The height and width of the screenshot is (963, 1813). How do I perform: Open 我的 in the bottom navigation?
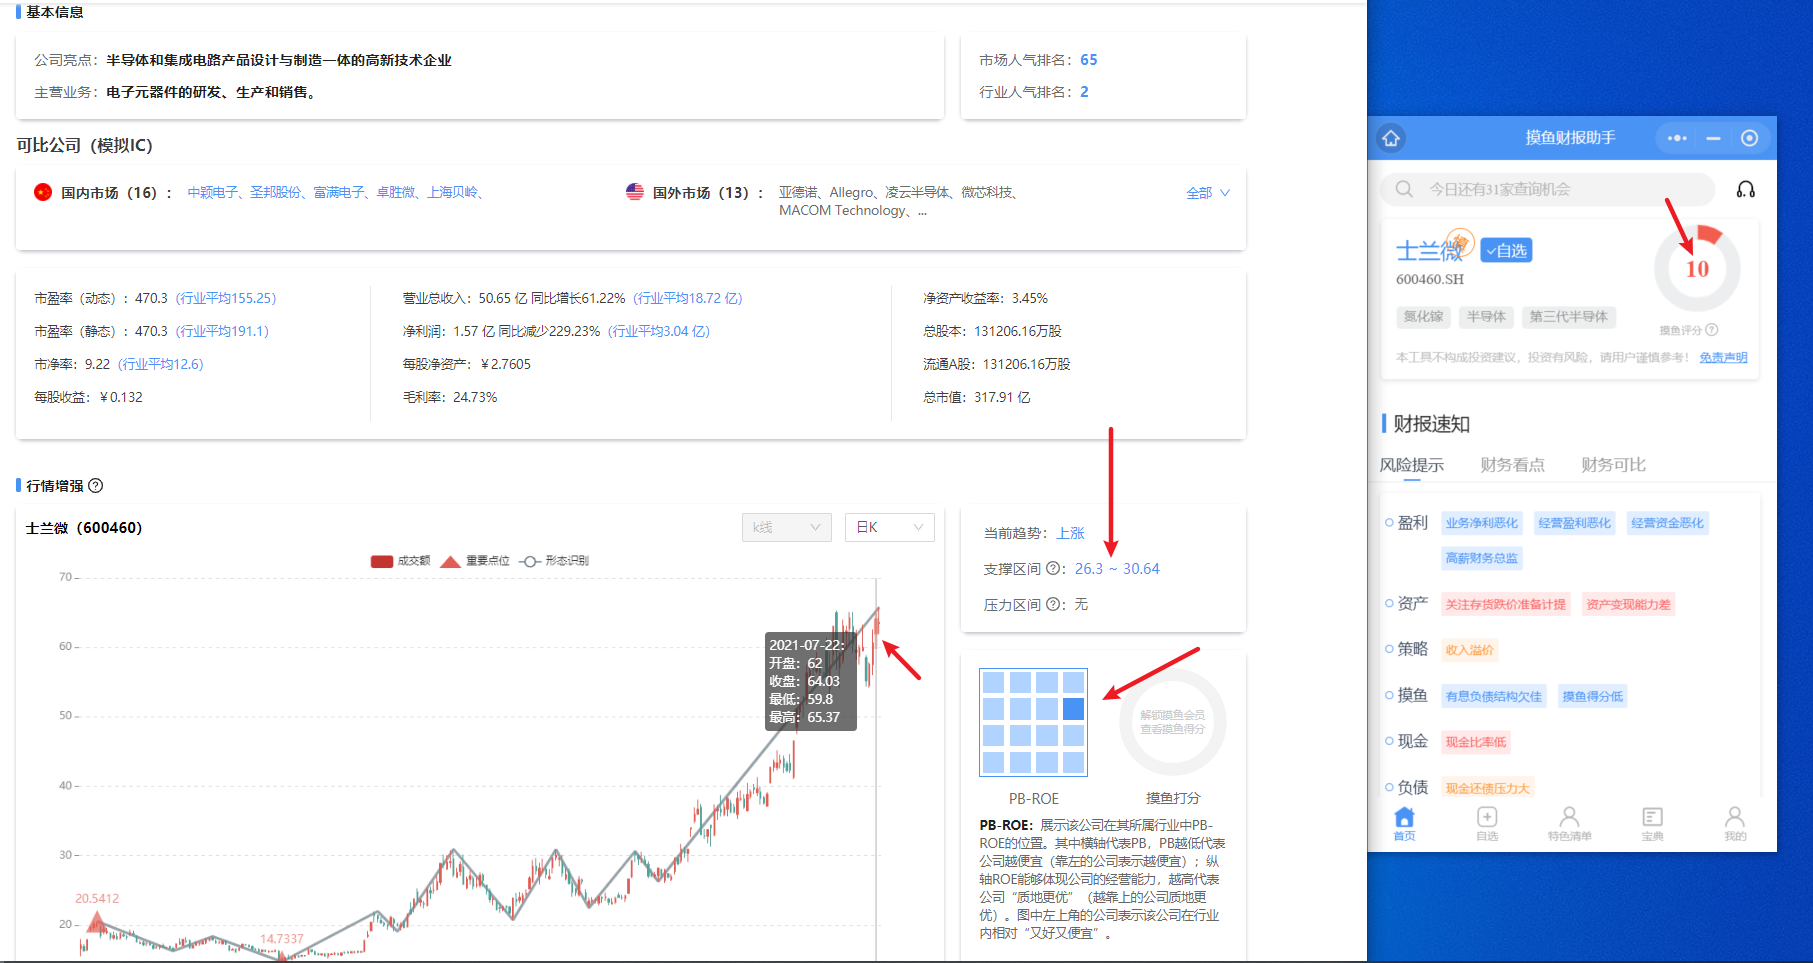click(x=1735, y=824)
